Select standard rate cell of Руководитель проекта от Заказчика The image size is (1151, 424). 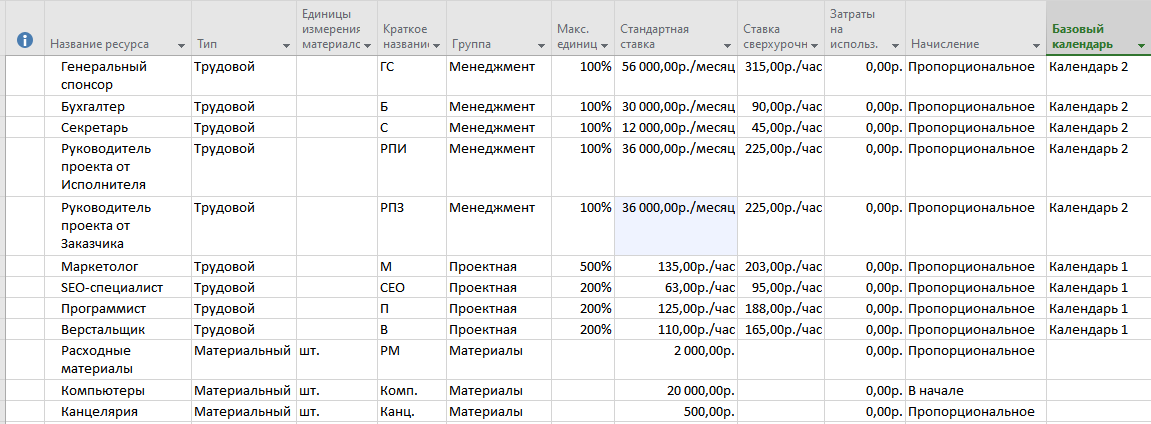[x=676, y=224]
